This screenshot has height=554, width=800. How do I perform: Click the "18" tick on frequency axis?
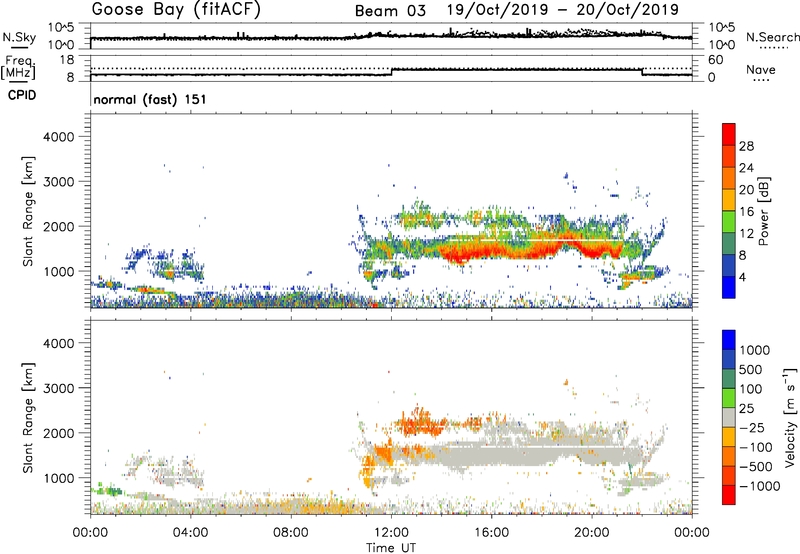67,60
